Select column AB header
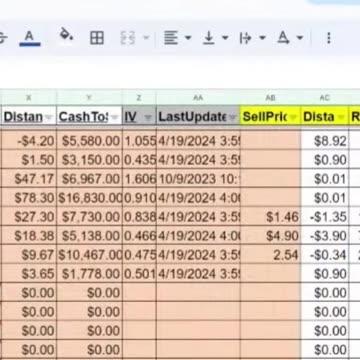This screenshot has width=360, height=360. point(270,98)
